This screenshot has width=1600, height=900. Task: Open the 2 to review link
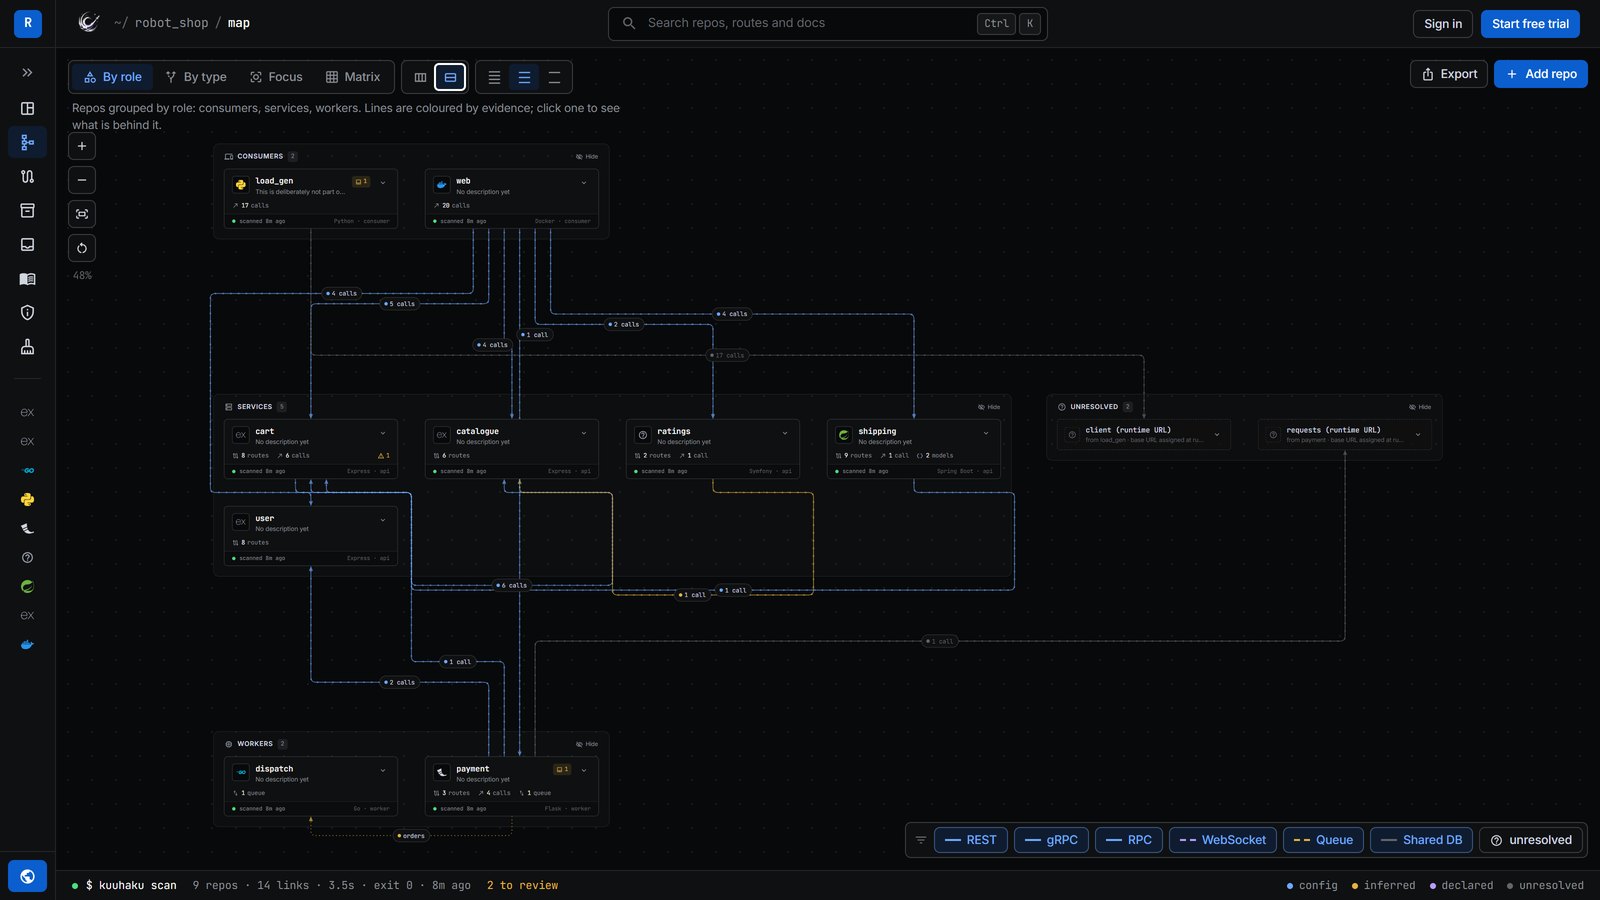click(x=522, y=885)
